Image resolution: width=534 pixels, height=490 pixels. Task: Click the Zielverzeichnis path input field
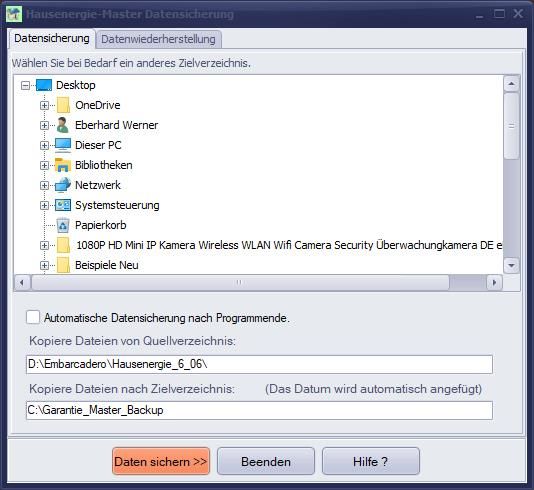[260, 410]
